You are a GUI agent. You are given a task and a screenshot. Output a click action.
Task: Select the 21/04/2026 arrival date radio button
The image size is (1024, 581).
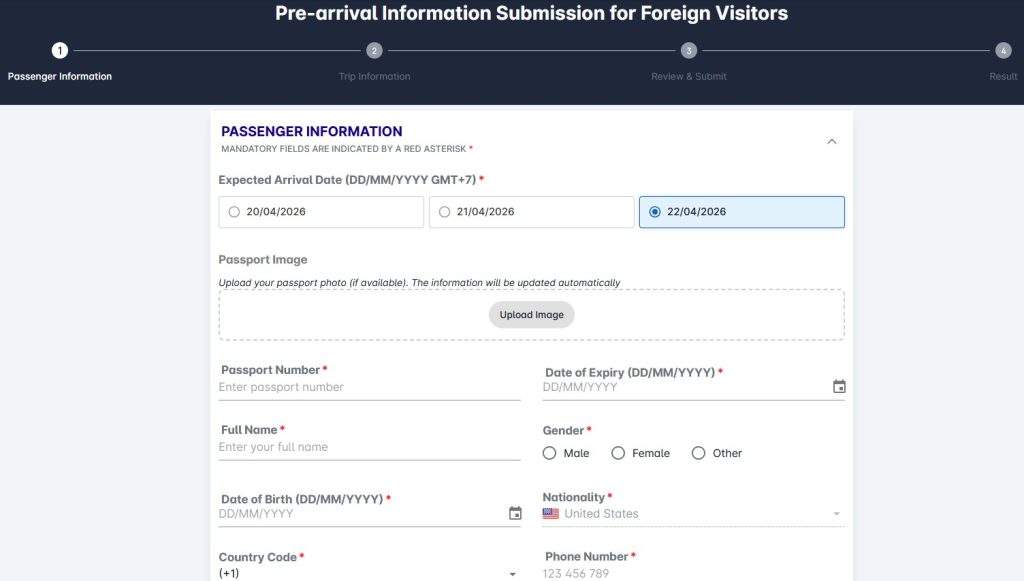pyautogui.click(x=443, y=211)
